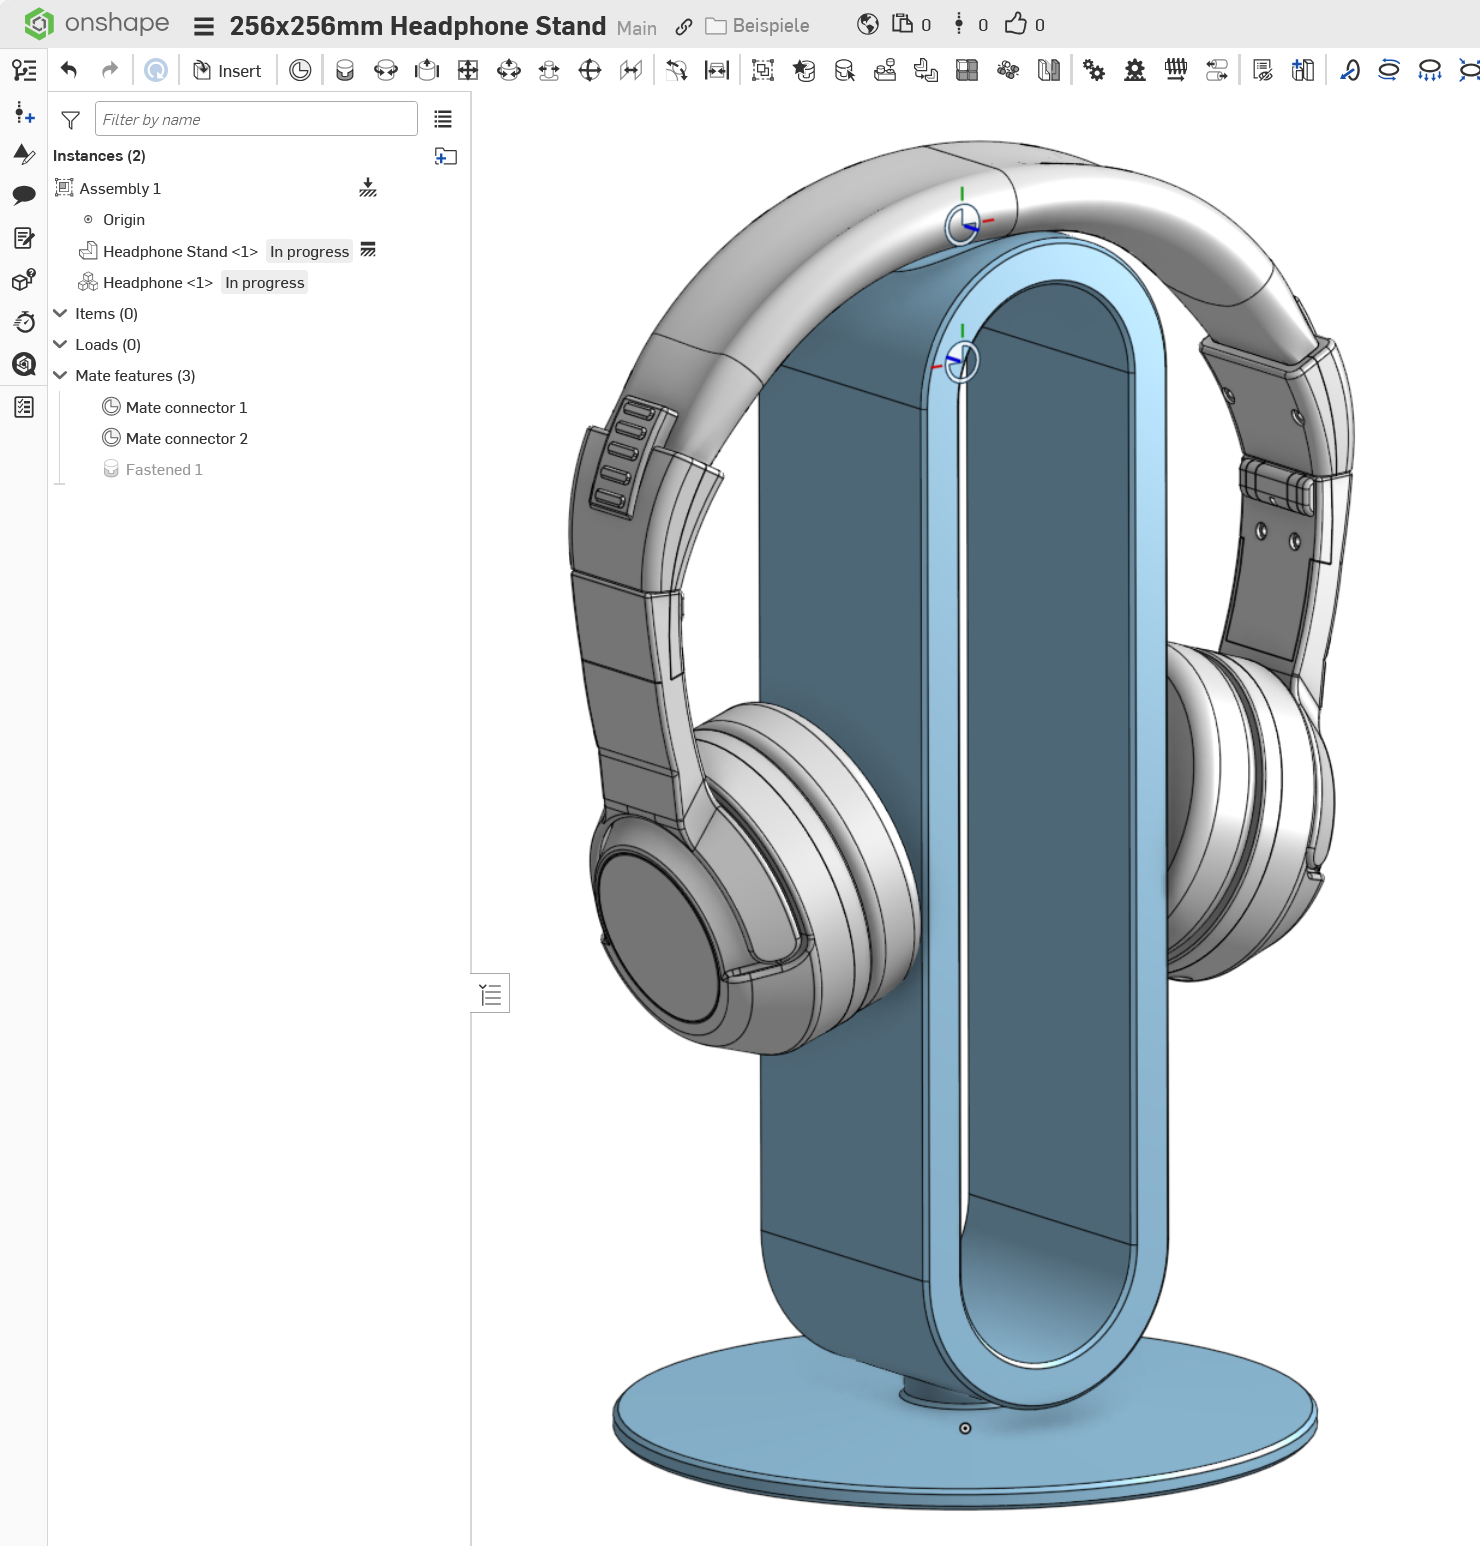Open the stopwatch performance sidebar icon
The image size is (1480, 1546).
coord(24,321)
